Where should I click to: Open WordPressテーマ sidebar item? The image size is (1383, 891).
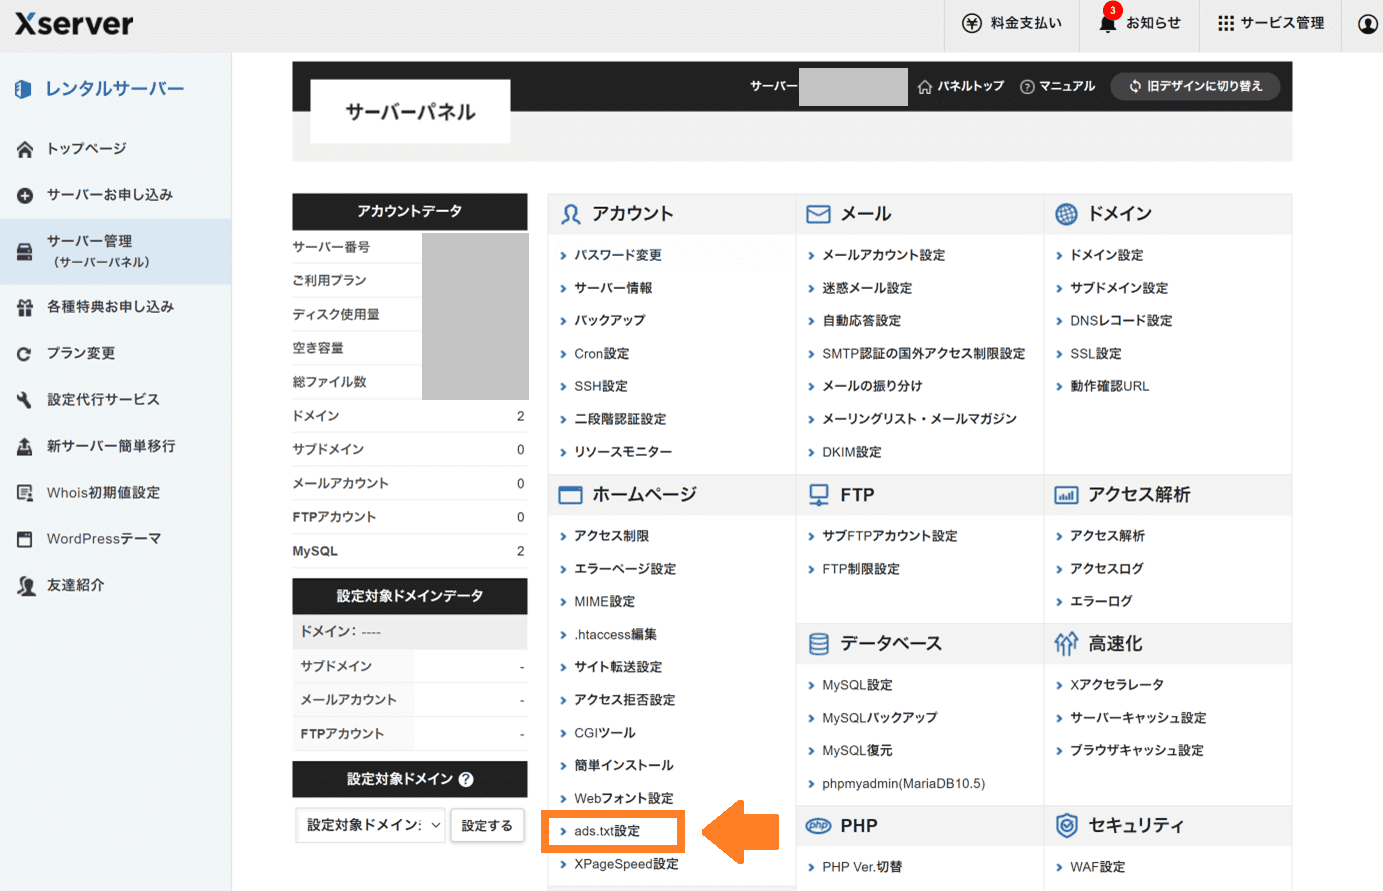103,539
